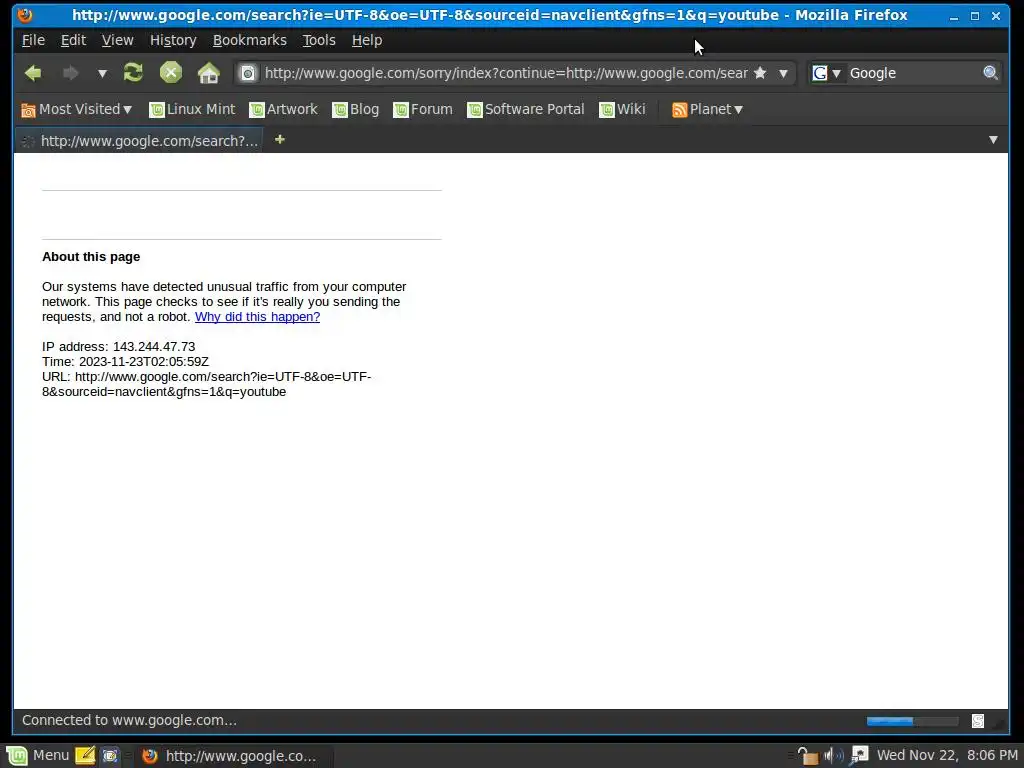
Task: Expand the Planet feed bookmark
Action: point(707,109)
